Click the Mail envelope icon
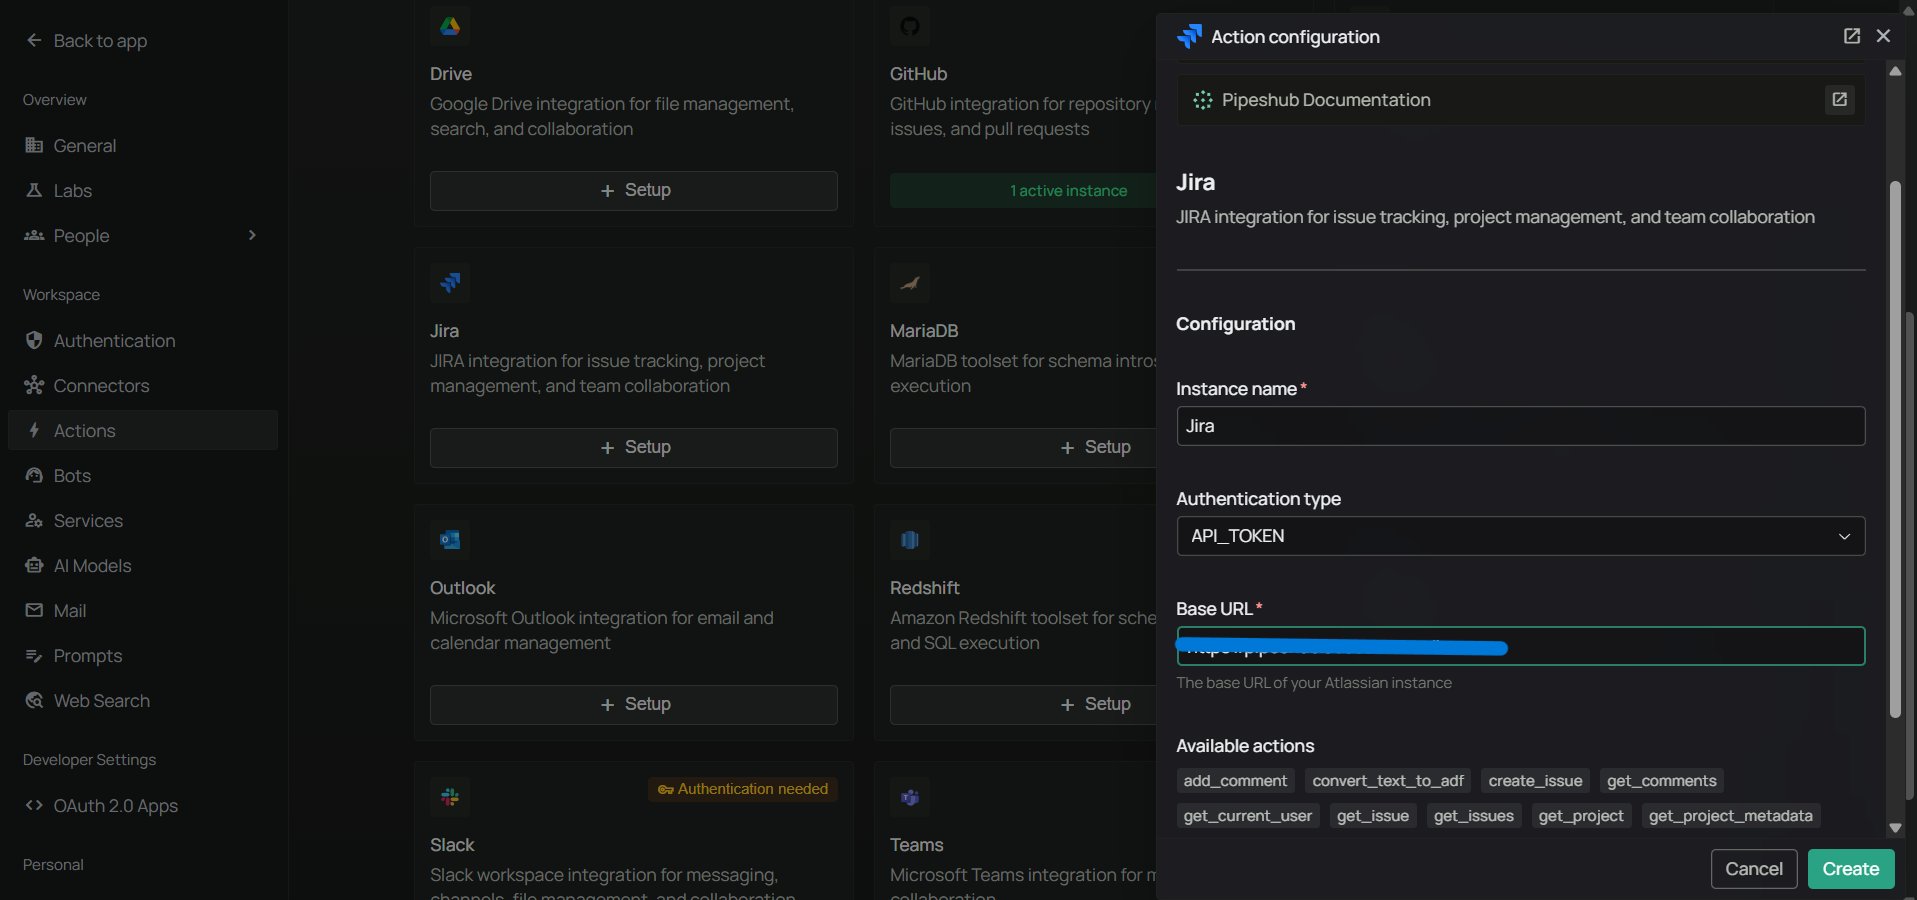The width and height of the screenshot is (1917, 900). coord(34,610)
